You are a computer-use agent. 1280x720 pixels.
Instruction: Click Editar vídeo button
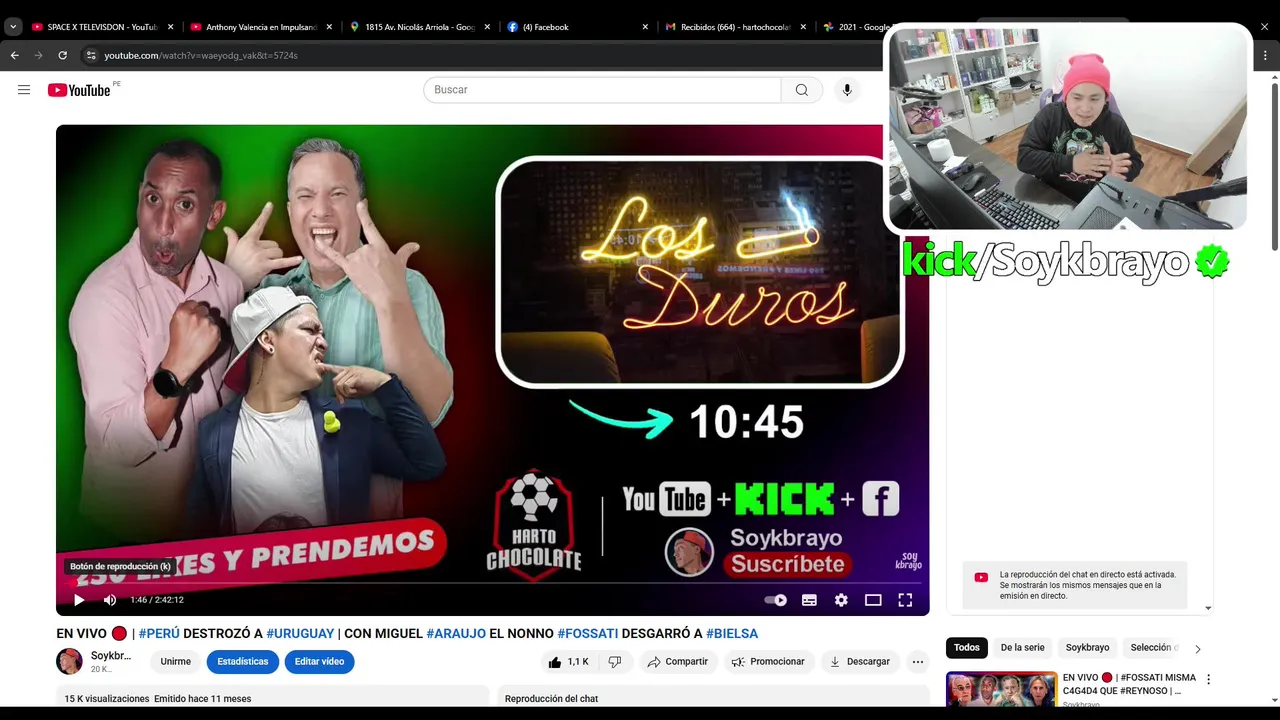point(319,662)
